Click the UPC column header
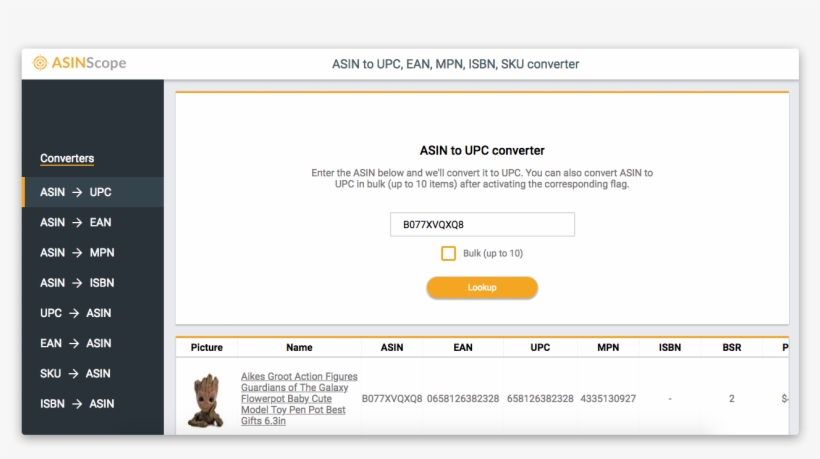Screen dimensions: 820x459 [540, 348]
